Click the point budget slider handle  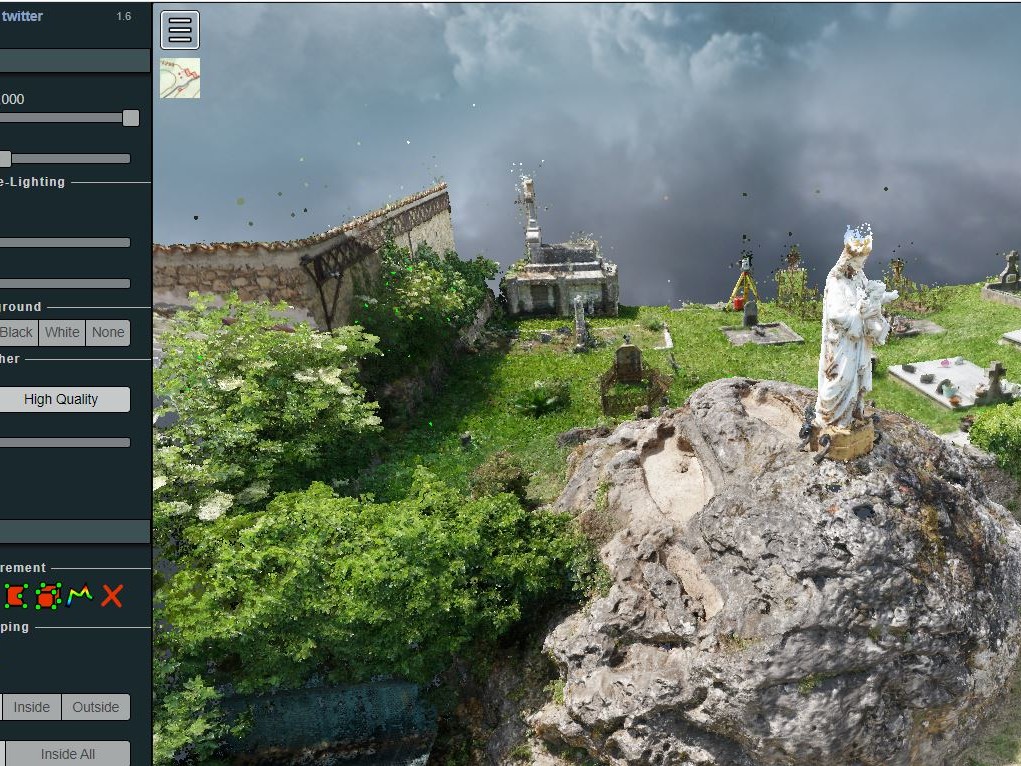click(130, 118)
